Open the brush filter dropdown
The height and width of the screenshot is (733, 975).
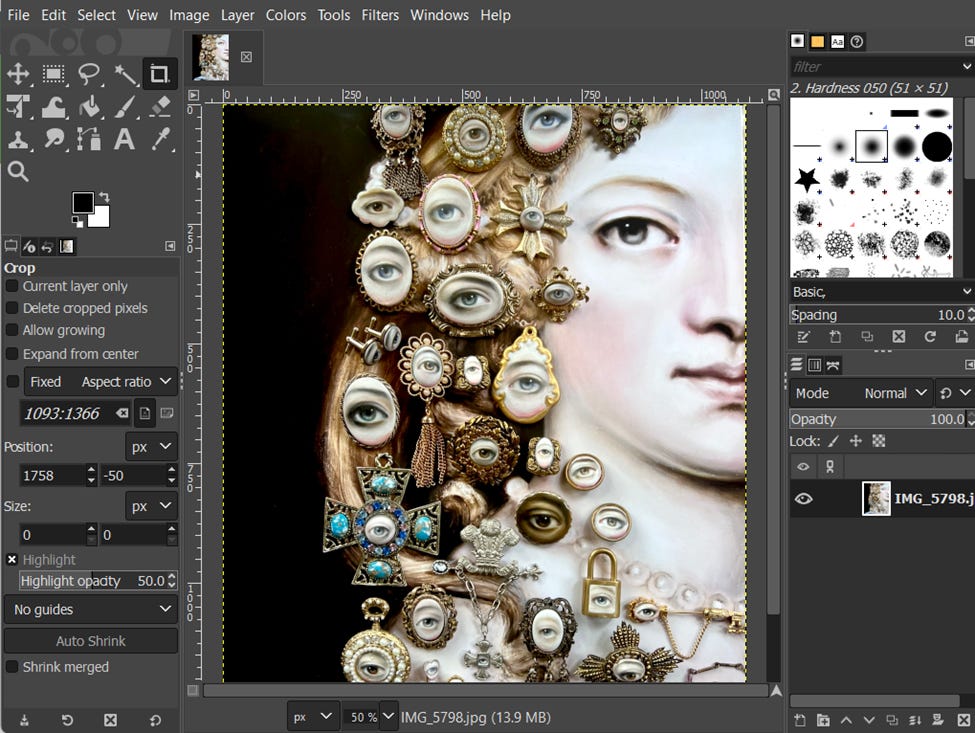(966, 66)
